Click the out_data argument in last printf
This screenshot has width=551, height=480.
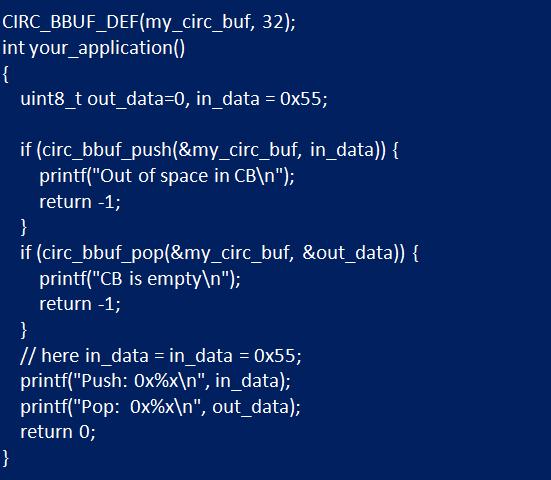pos(253,407)
